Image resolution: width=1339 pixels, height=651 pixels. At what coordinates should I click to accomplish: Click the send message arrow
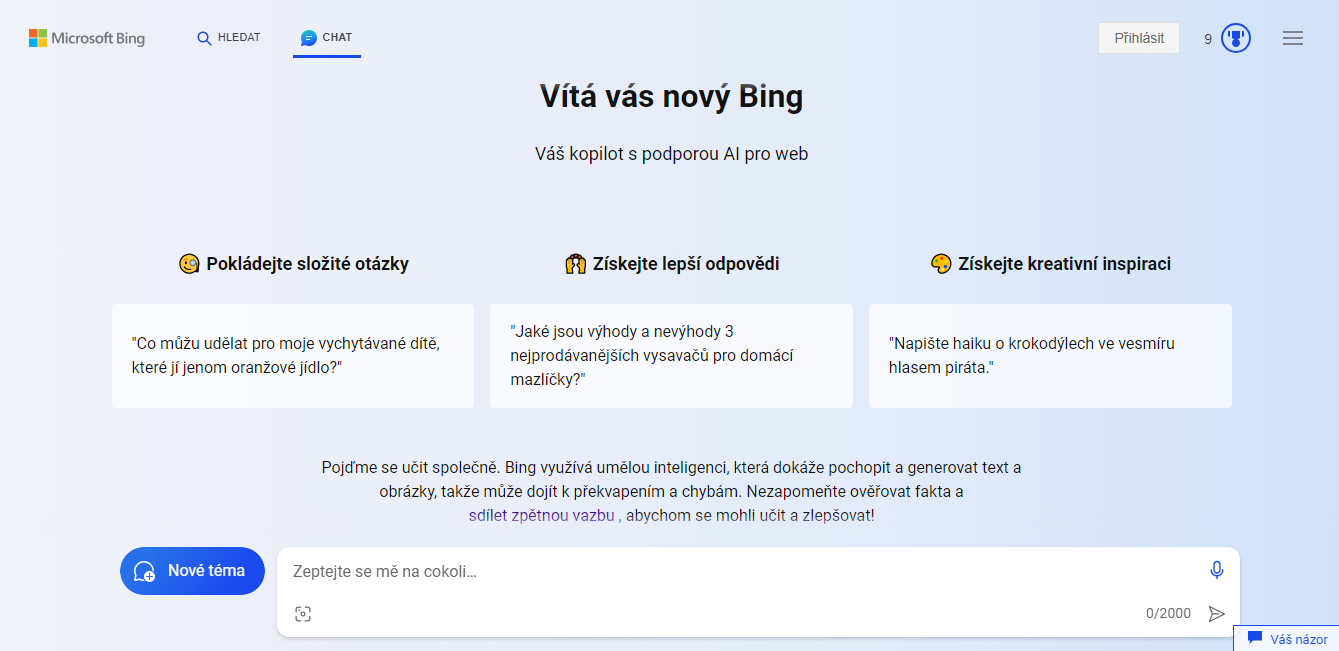click(1216, 613)
